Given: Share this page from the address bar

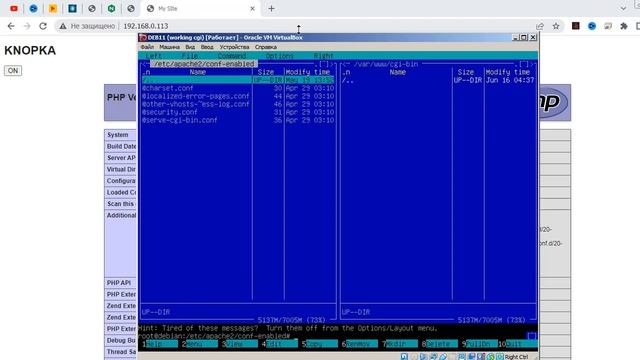Looking at the screenshot, I should click(540, 26).
